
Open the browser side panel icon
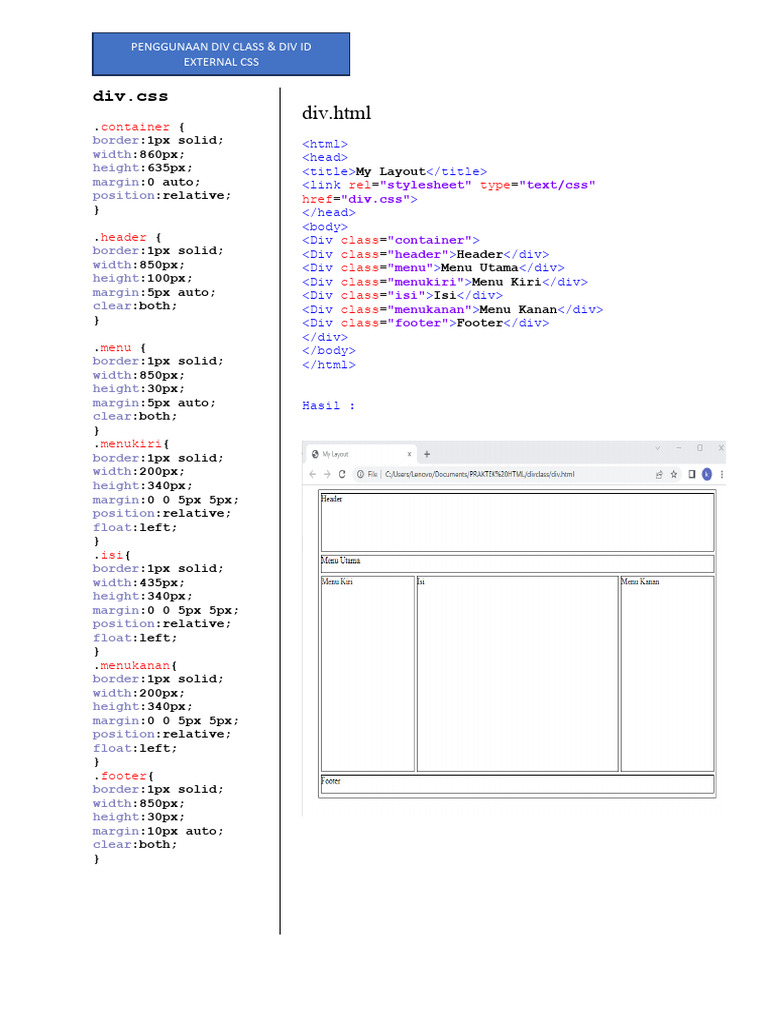click(691, 474)
